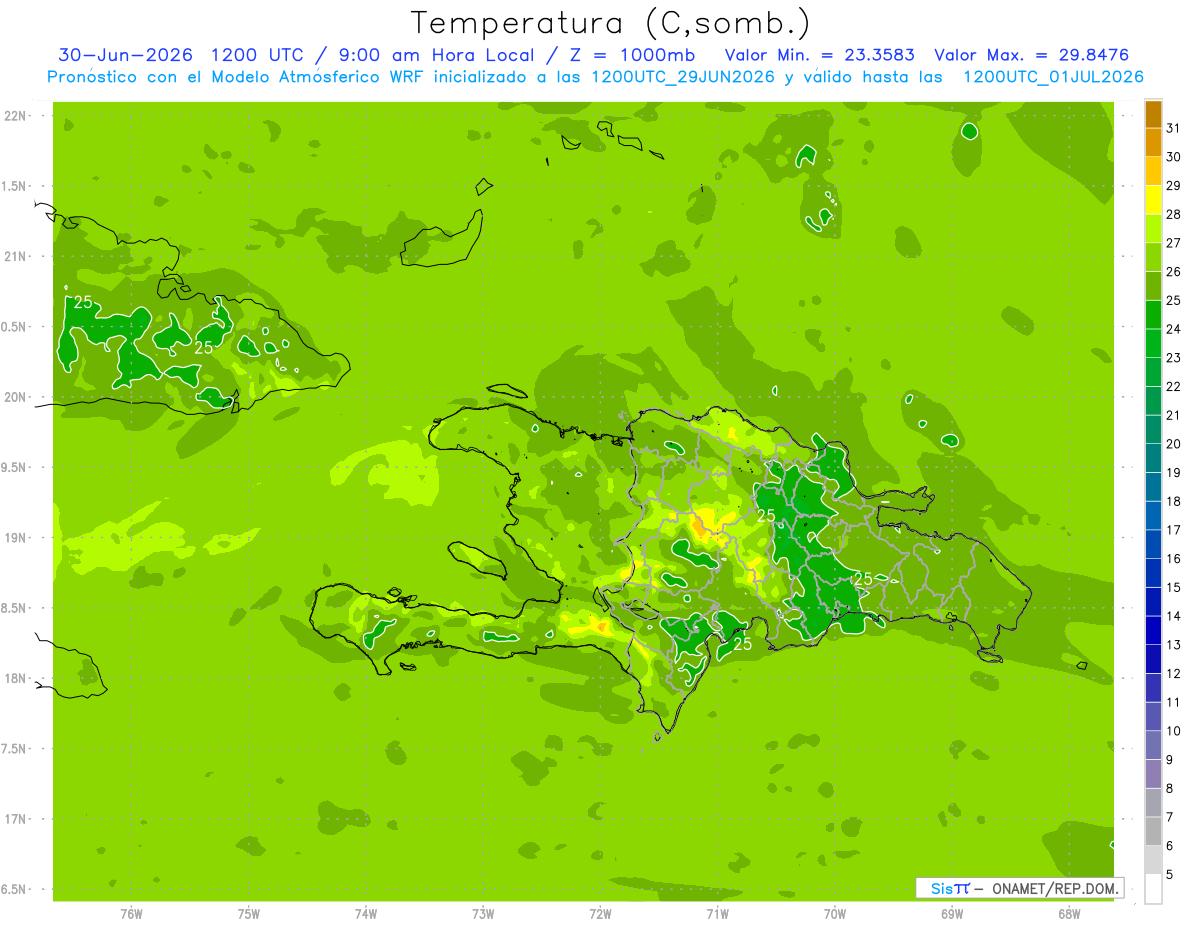
Task: Click the "18N" latitude label
Action: 15,678
